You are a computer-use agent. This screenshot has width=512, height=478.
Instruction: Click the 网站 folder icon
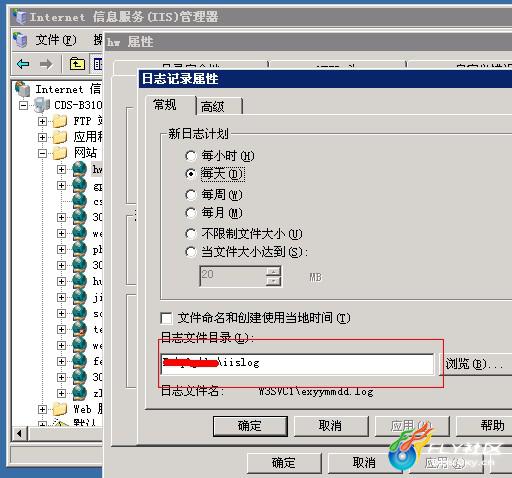[60, 153]
